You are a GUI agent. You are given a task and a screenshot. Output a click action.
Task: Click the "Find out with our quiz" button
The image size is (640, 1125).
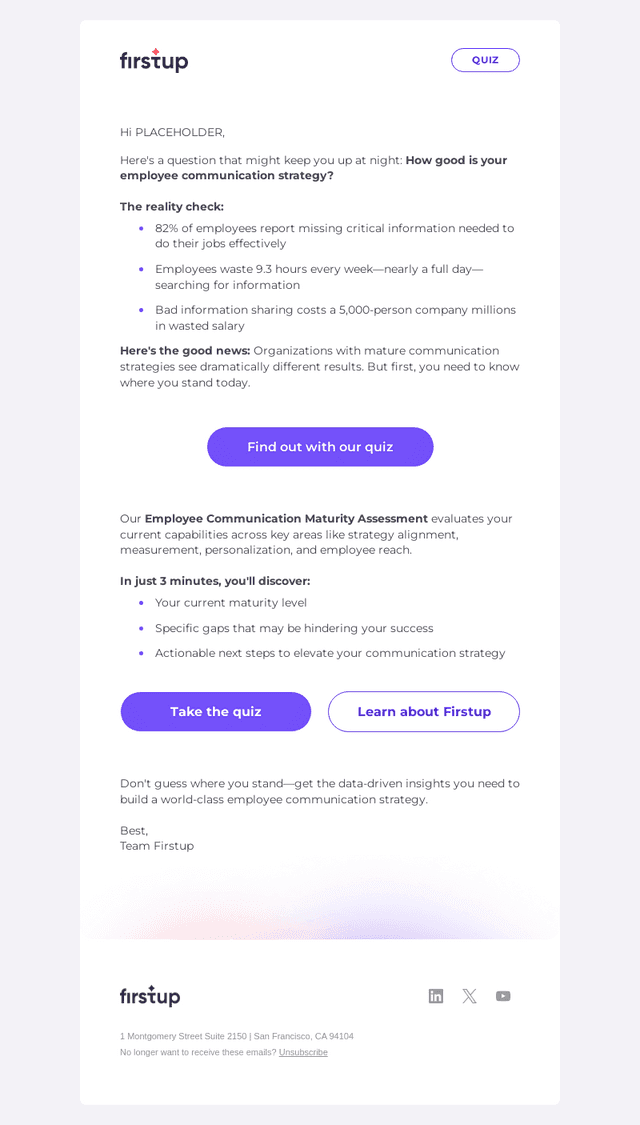click(x=320, y=447)
